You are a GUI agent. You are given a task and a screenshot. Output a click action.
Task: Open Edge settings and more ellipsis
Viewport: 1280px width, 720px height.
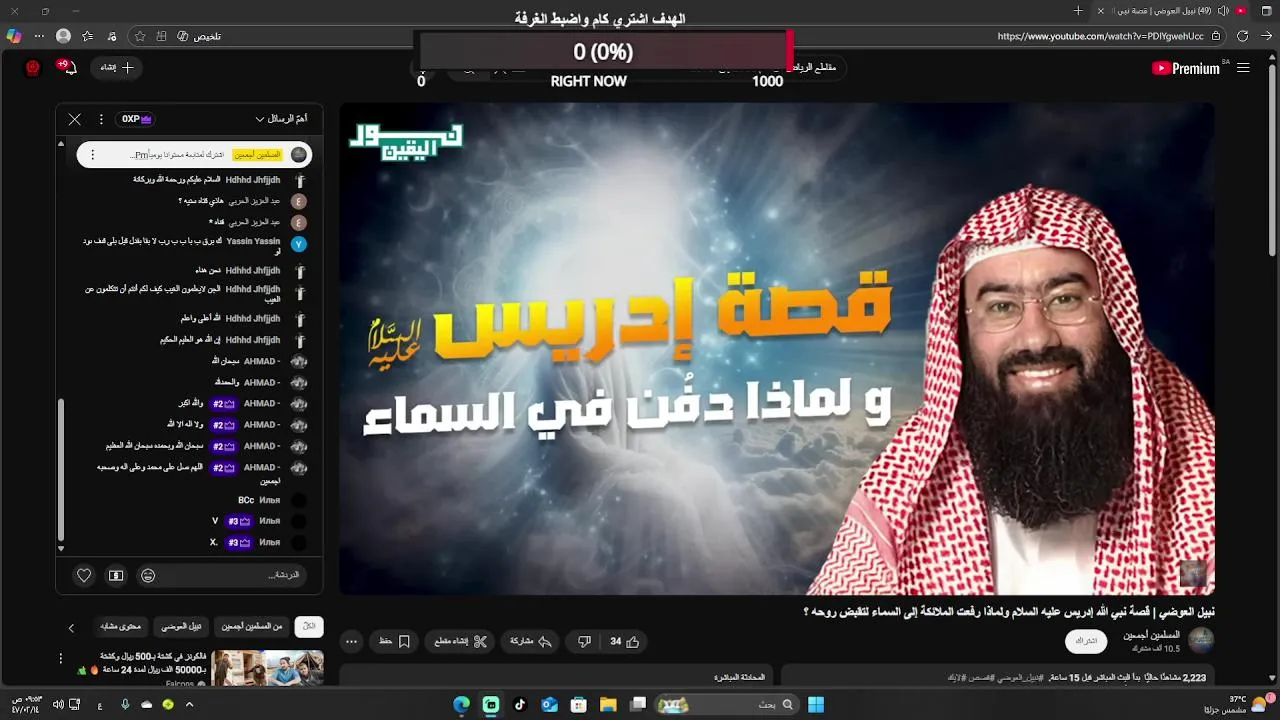click(39, 36)
